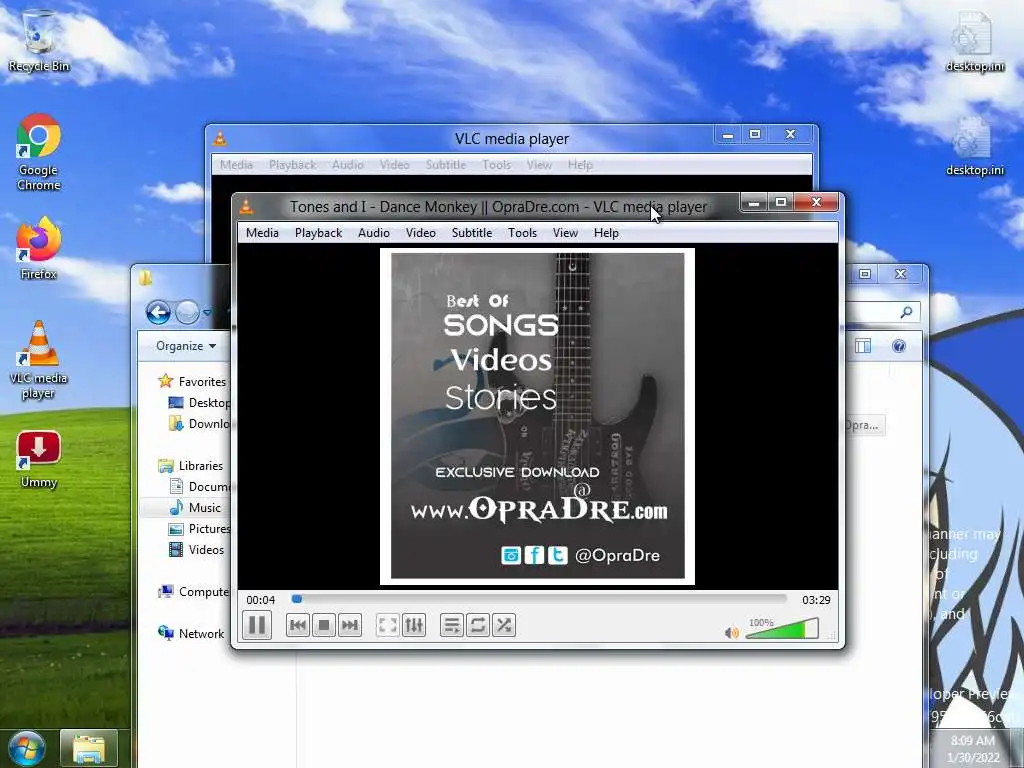Open Firefox desktop shortcut
Image resolution: width=1024 pixels, height=768 pixels.
pos(39,248)
